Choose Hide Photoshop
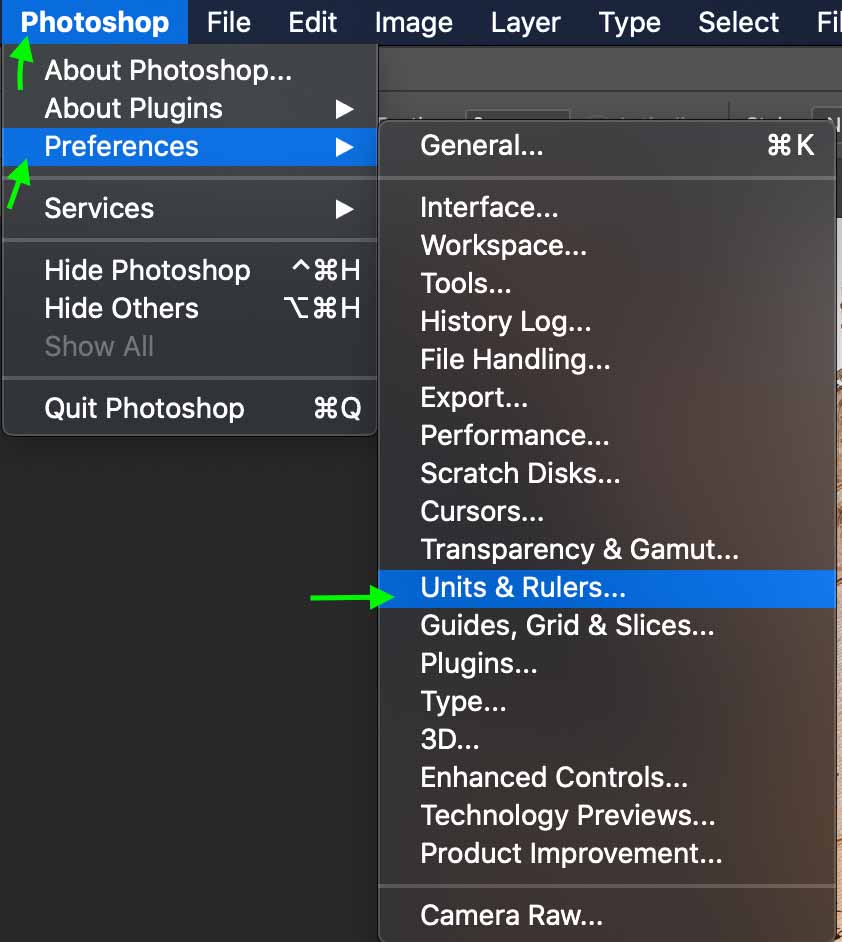Viewport: 842px width, 942px height. 190,270
